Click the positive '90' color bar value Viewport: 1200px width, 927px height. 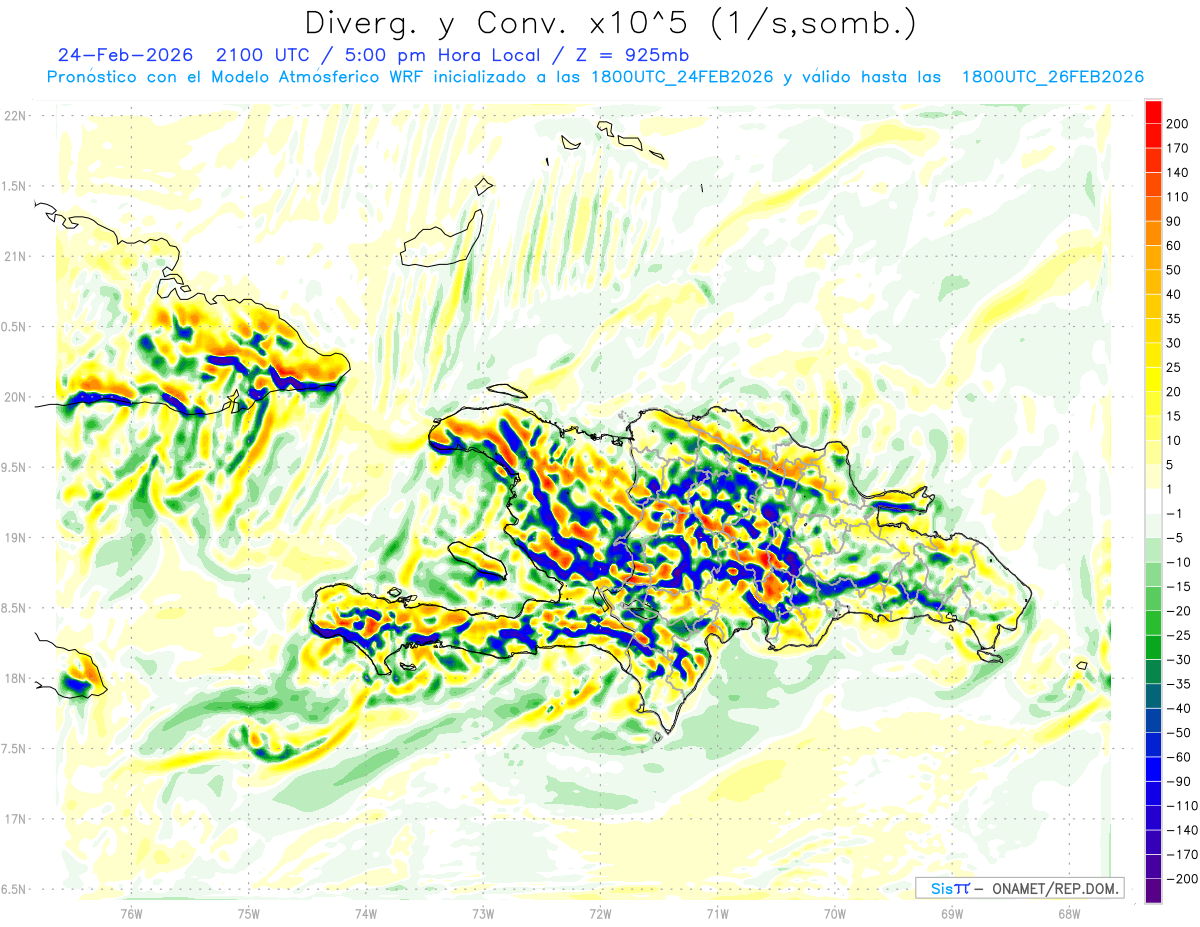[1174, 222]
